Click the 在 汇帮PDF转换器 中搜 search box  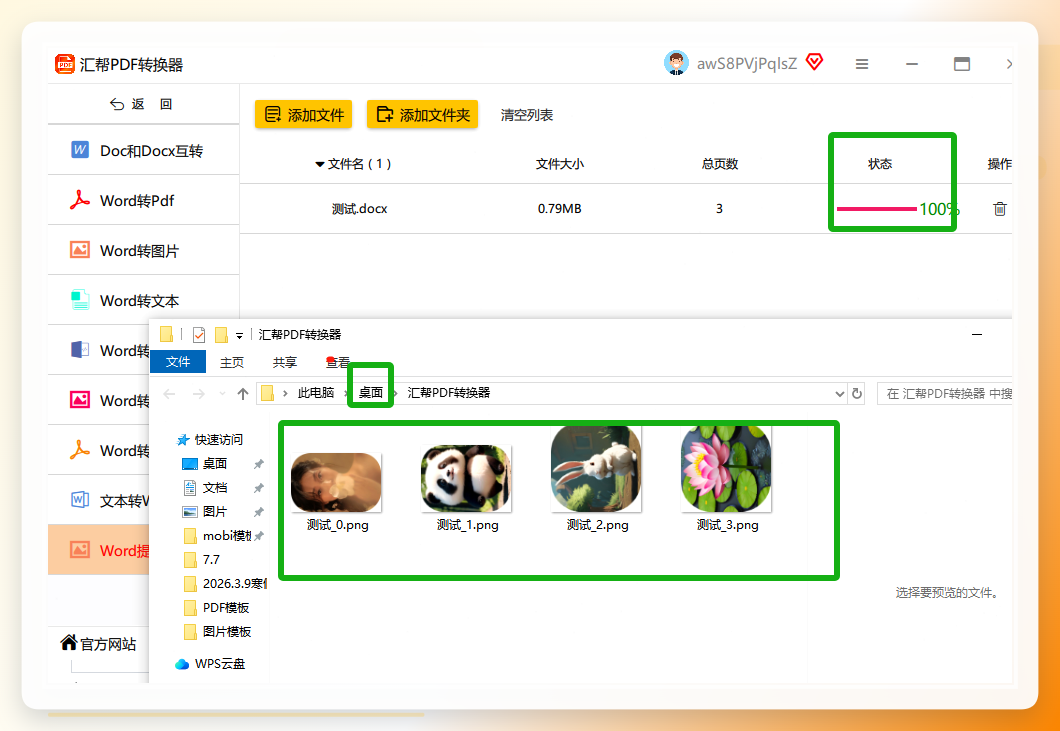[944, 393]
